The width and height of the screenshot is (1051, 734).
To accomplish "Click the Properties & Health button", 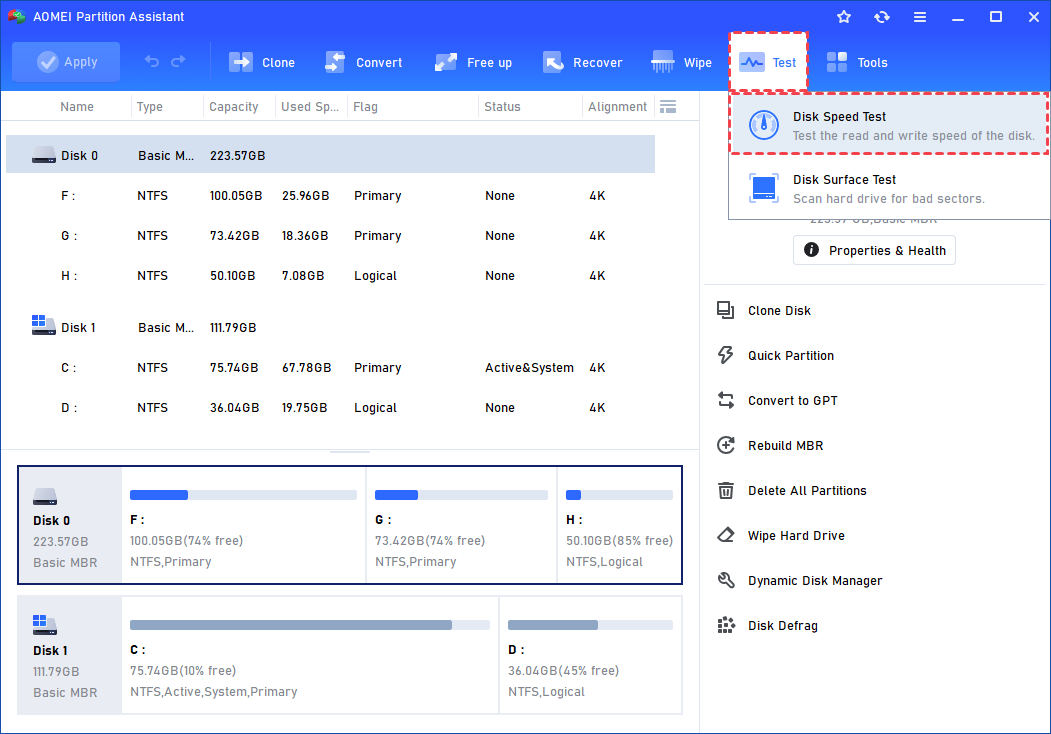I will (x=874, y=250).
